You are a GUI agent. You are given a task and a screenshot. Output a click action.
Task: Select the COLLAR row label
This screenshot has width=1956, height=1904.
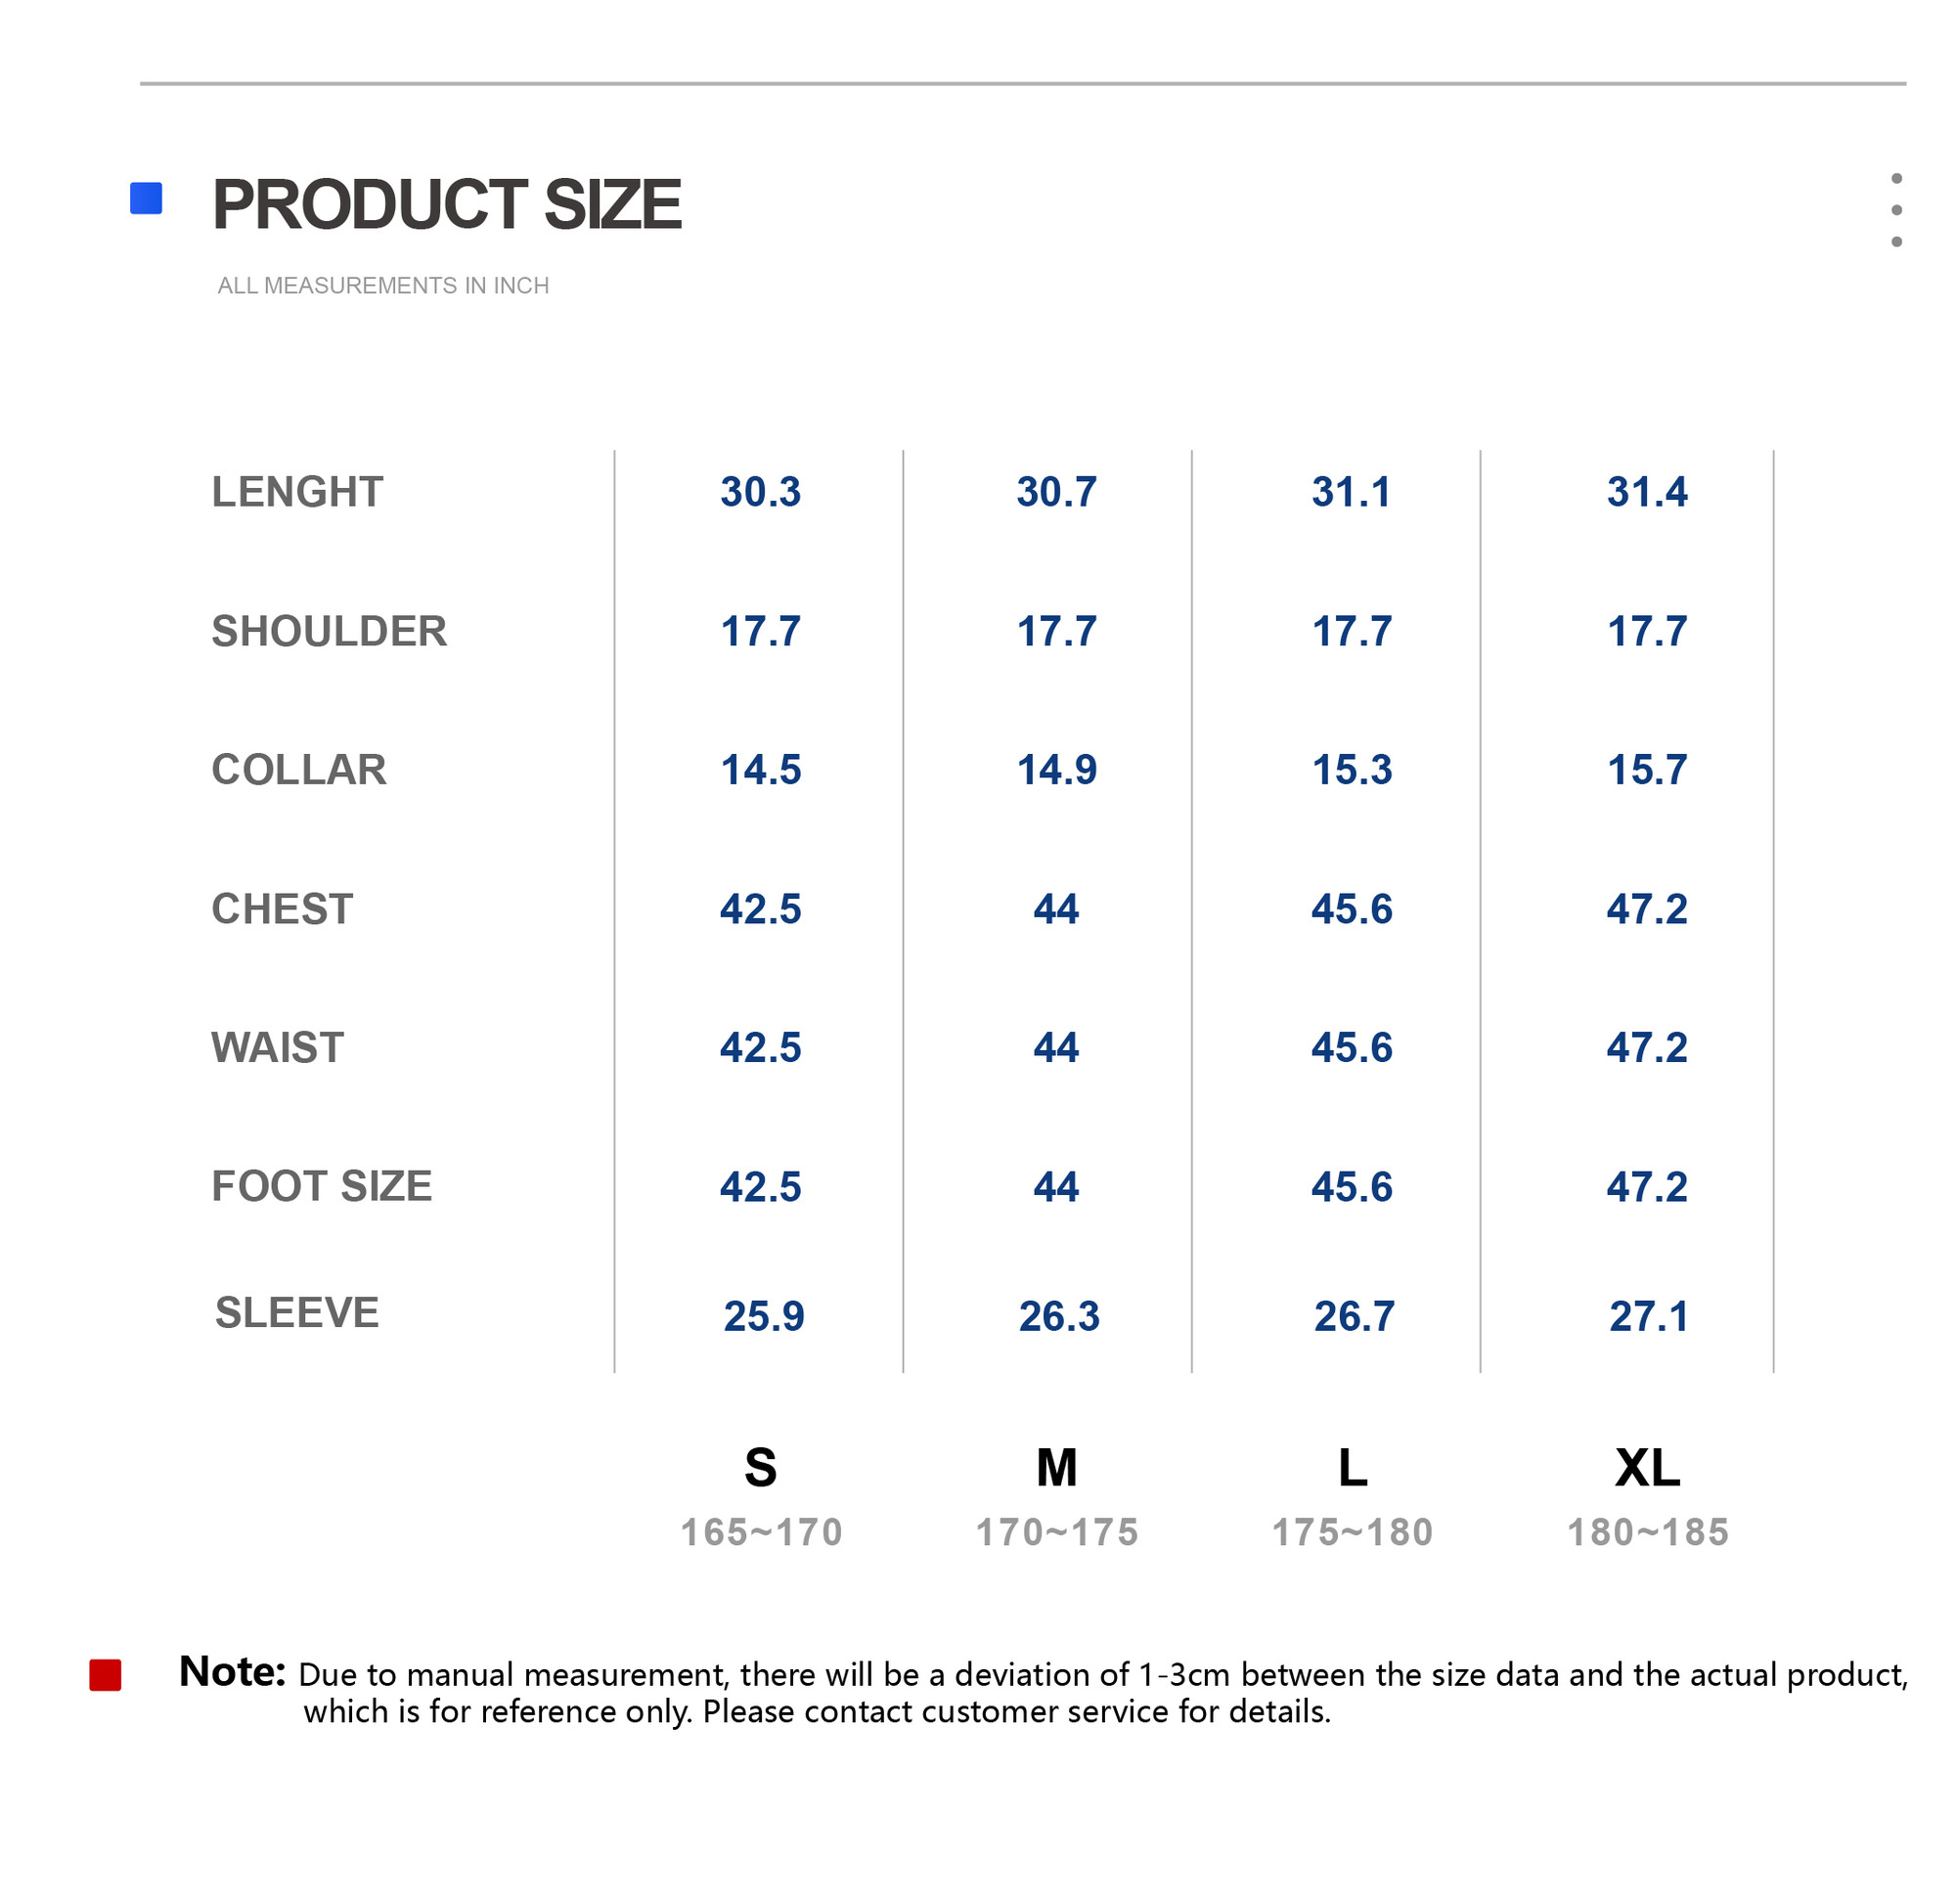click(x=299, y=770)
